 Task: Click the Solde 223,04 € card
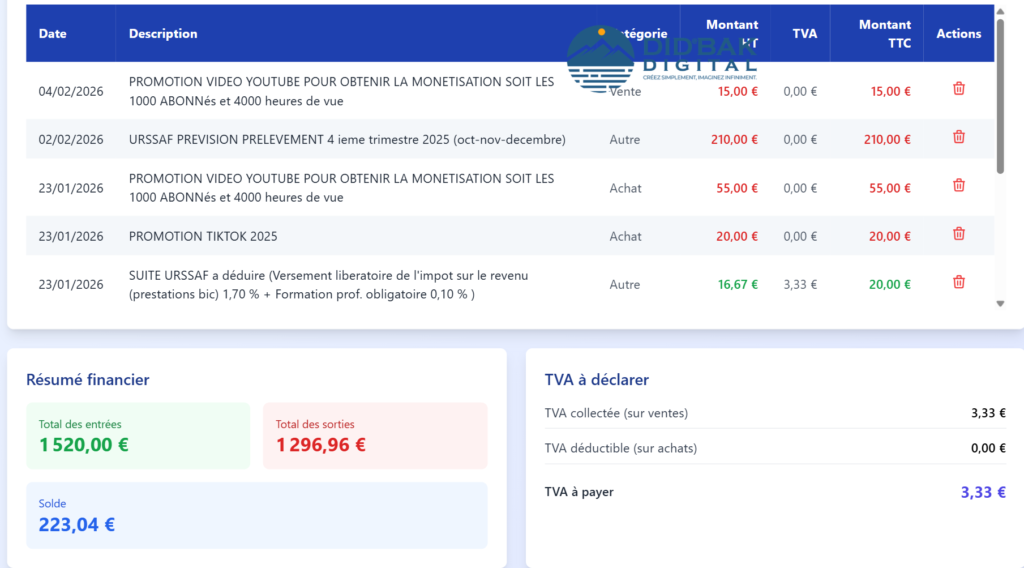click(257, 516)
